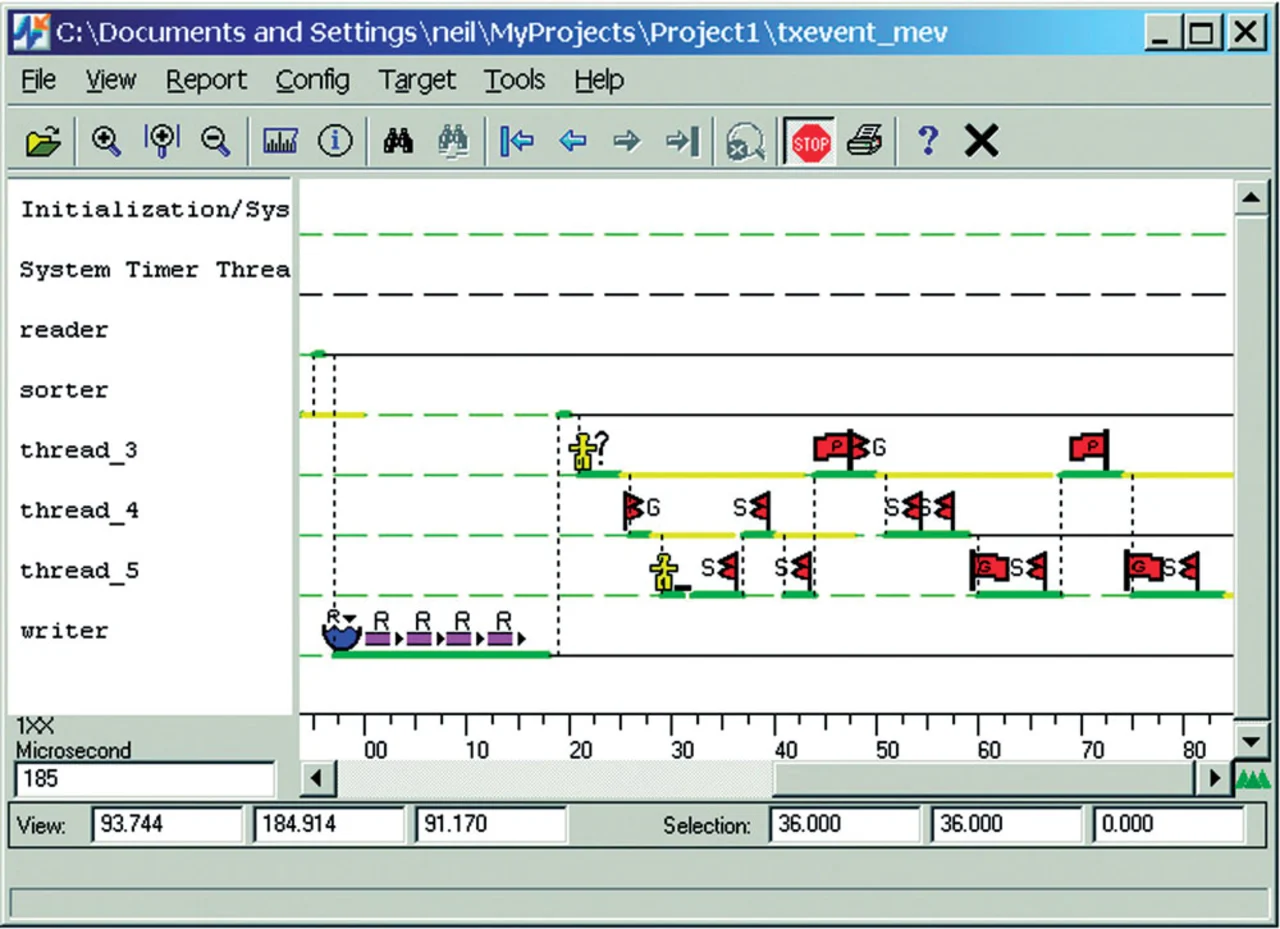
Task: Jump to first event arrow icon
Action: 517,142
